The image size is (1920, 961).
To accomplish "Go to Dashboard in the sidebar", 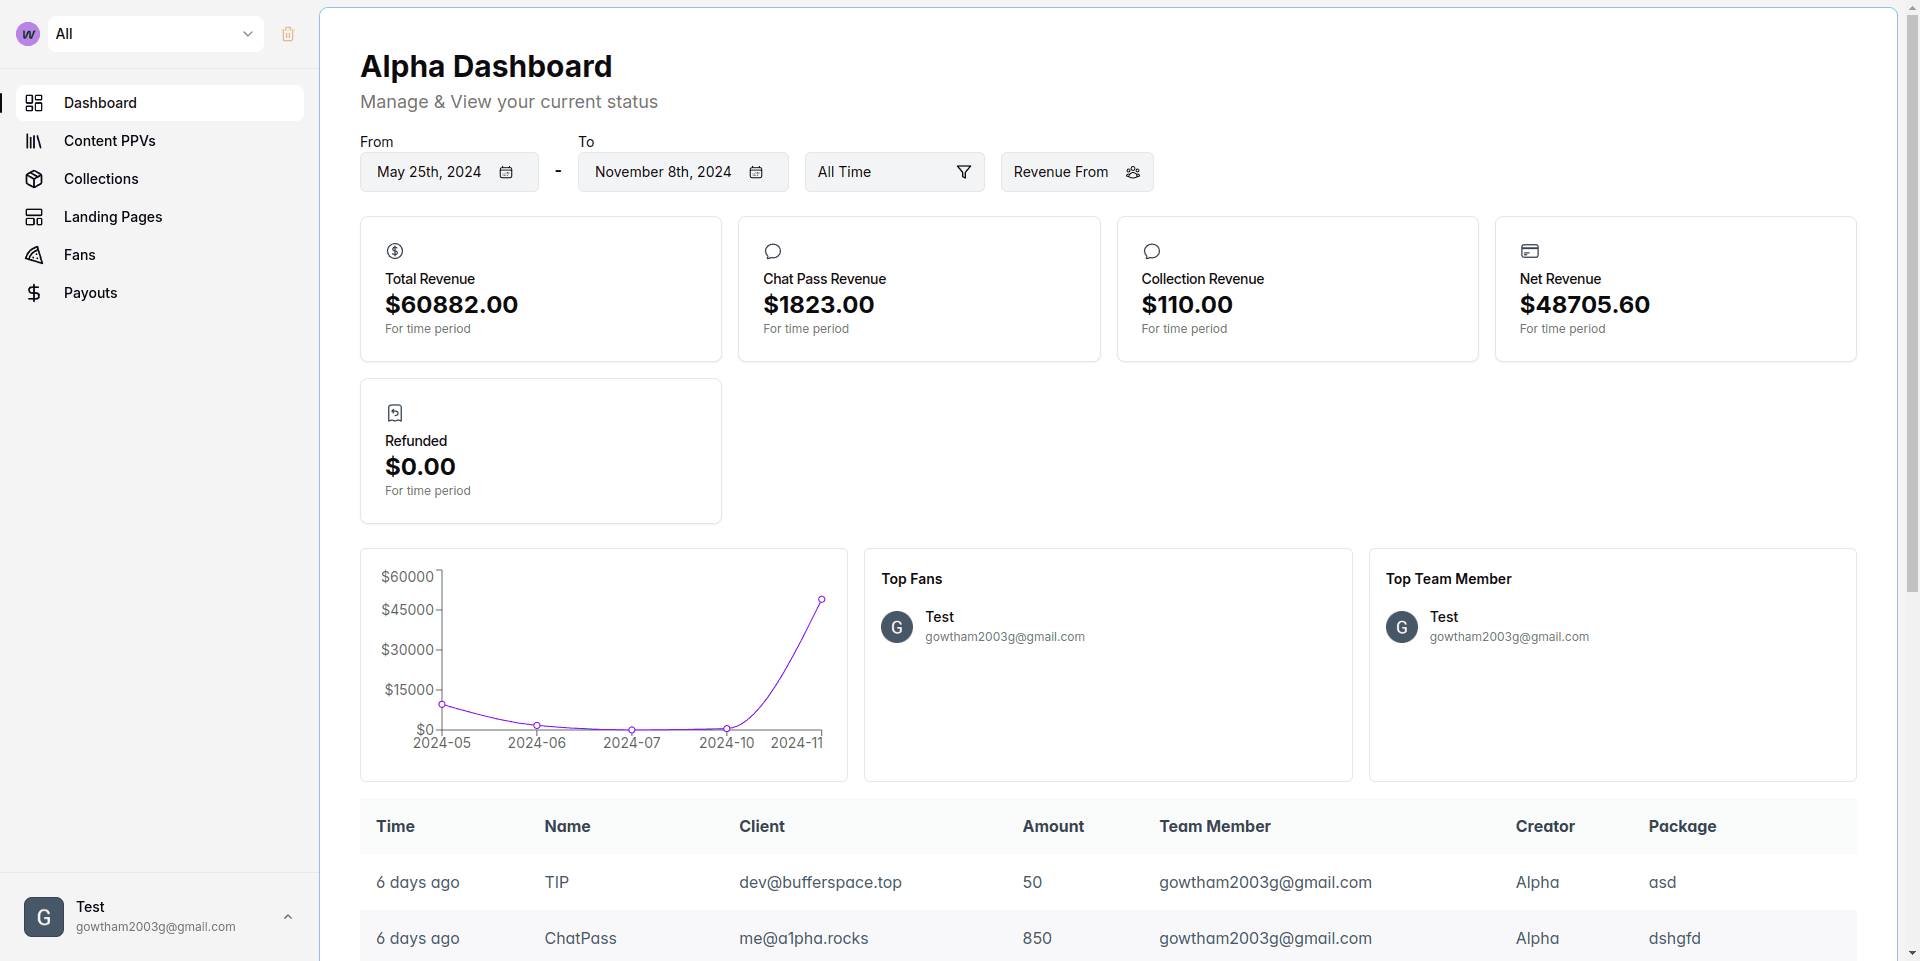I will pyautogui.click(x=160, y=103).
